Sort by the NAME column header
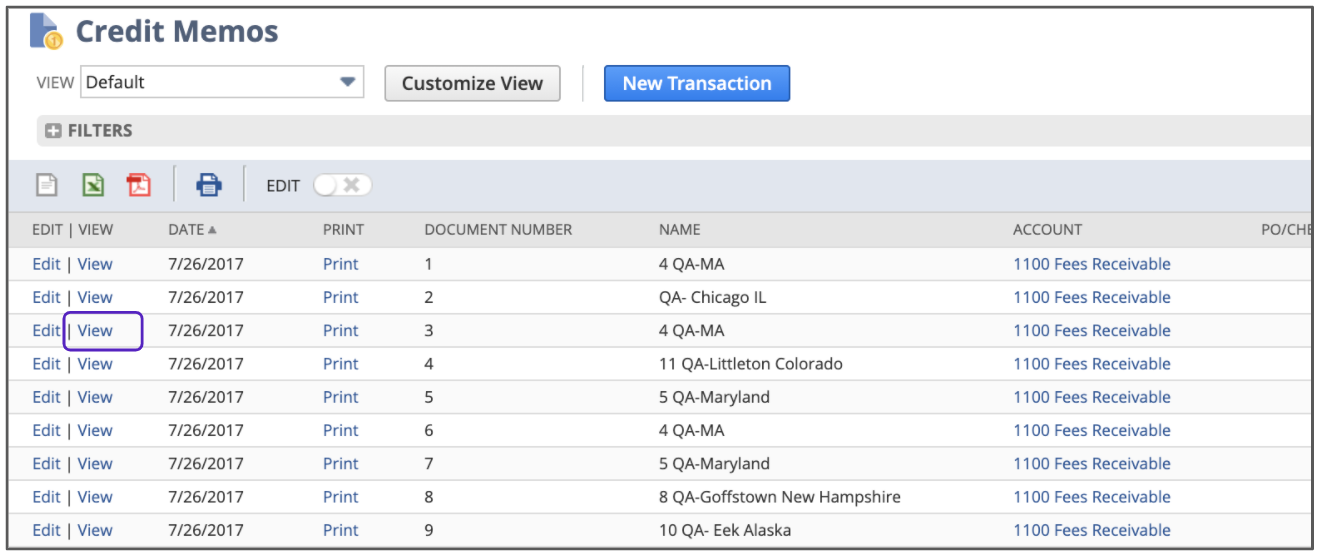The width and height of the screenshot is (1320, 558). pos(680,230)
